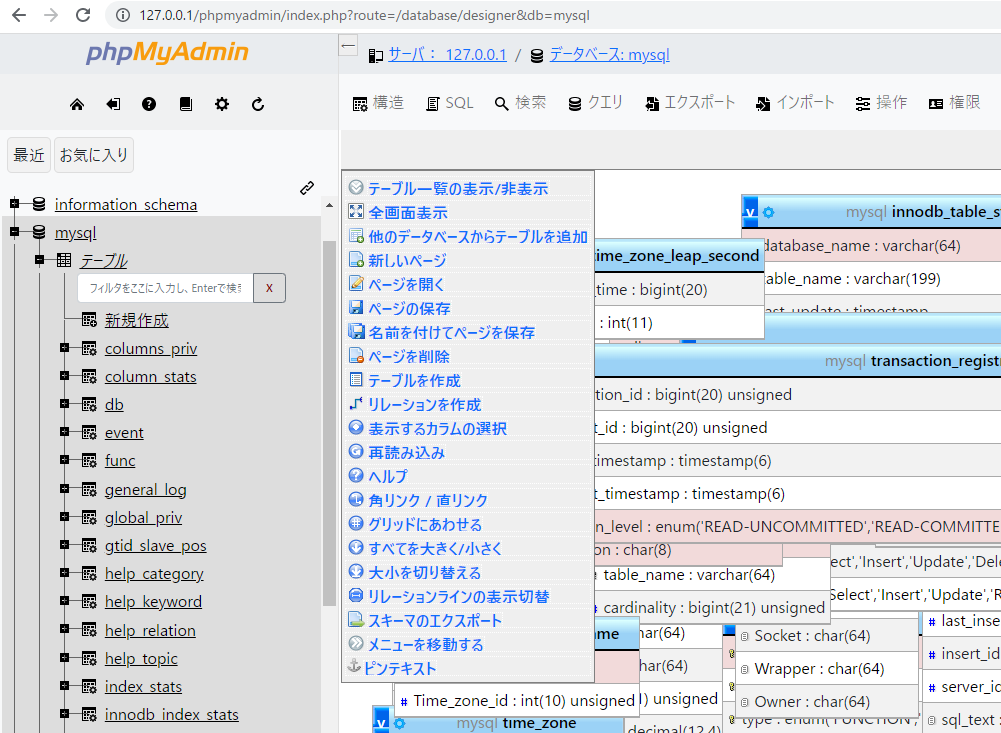Viewport: 1001px width, 733px height.
Task: Open the MariaDB documentation book icon
Action: point(186,104)
